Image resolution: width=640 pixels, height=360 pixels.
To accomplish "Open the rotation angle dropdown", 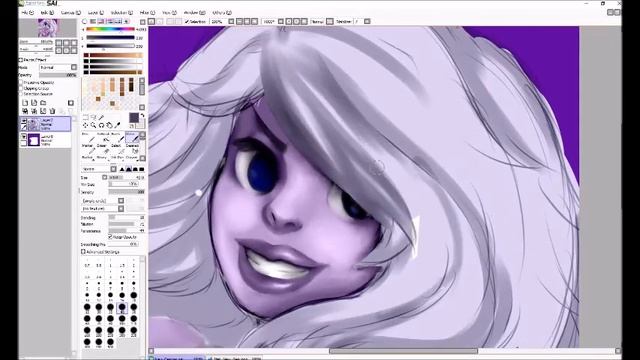I will (281, 21).
